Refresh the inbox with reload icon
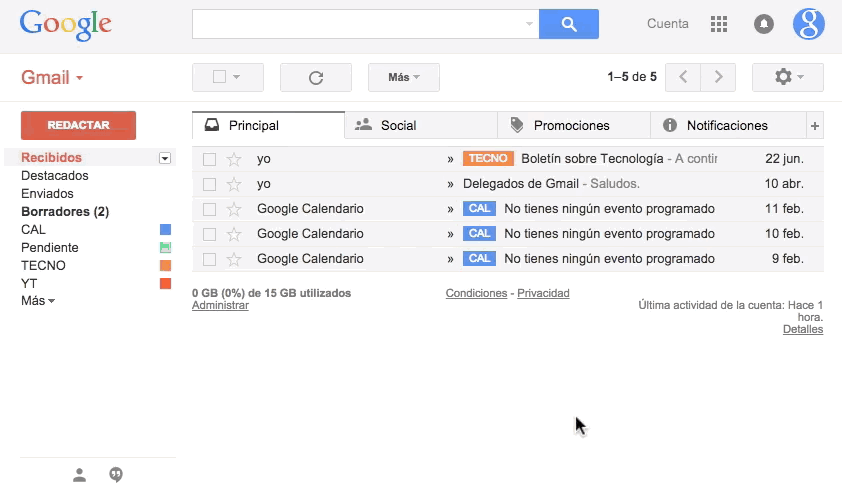Image resolution: width=842 pixels, height=486 pixels. pos(316,77)
